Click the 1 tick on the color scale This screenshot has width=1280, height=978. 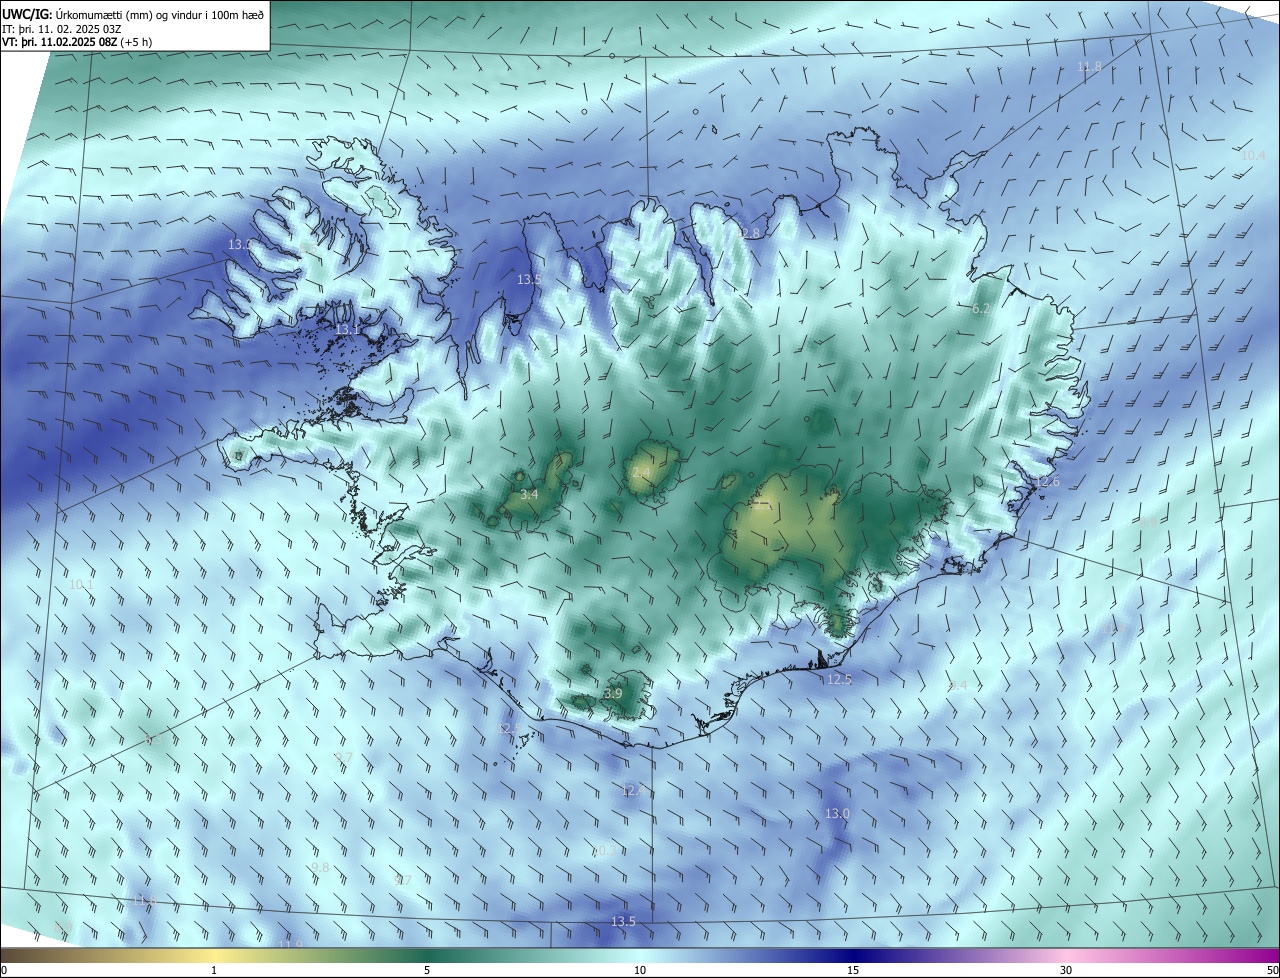(214, 970)
